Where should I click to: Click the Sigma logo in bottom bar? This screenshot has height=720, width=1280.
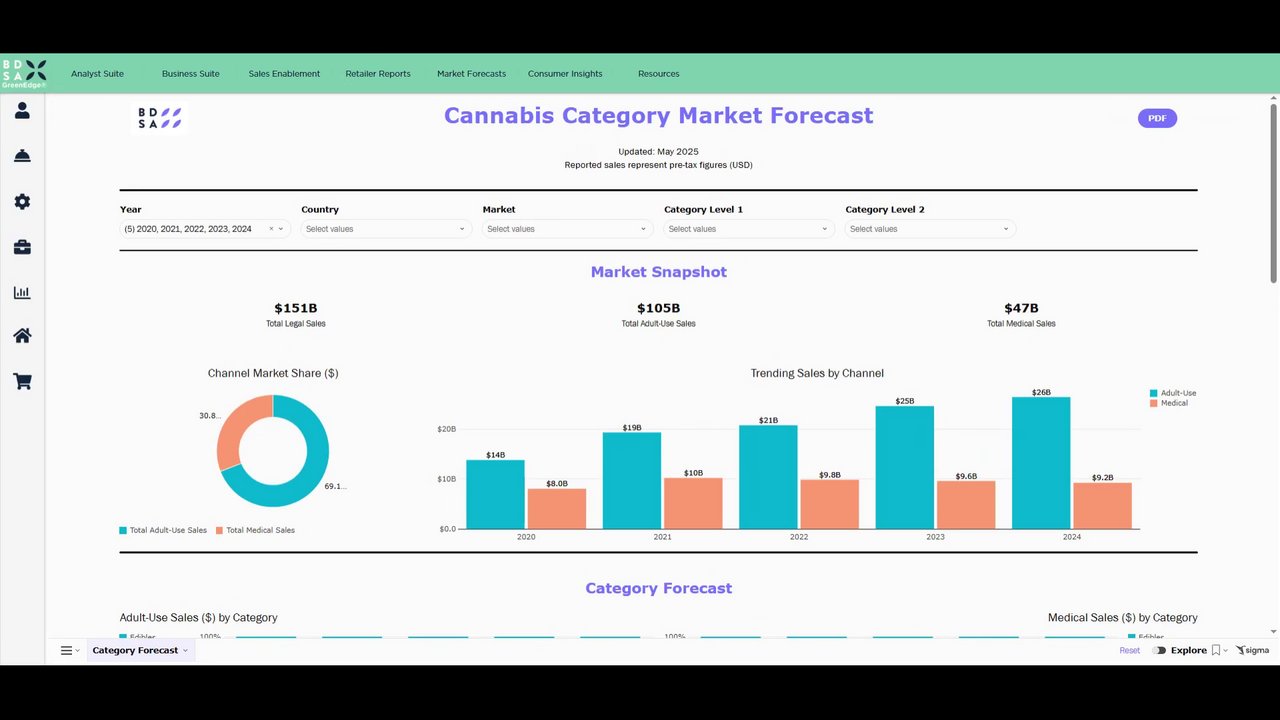click(x=1252, y=650)
